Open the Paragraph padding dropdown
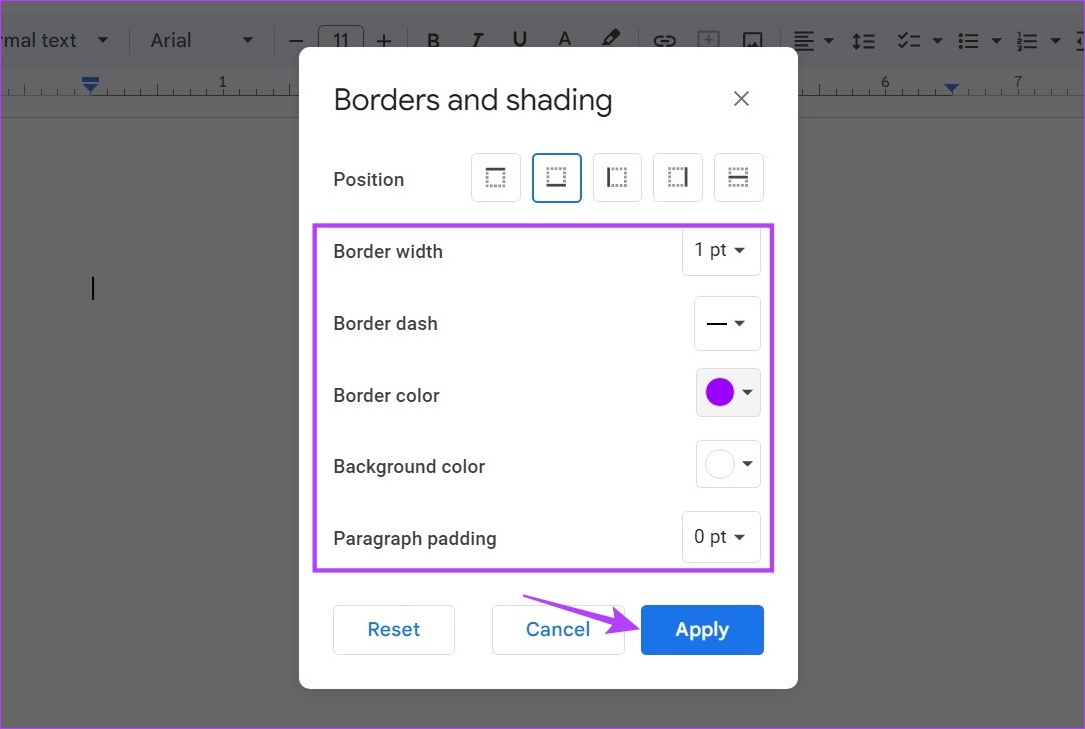The width and height of the screenshot is (1085, 729). [x=721, y=537]
